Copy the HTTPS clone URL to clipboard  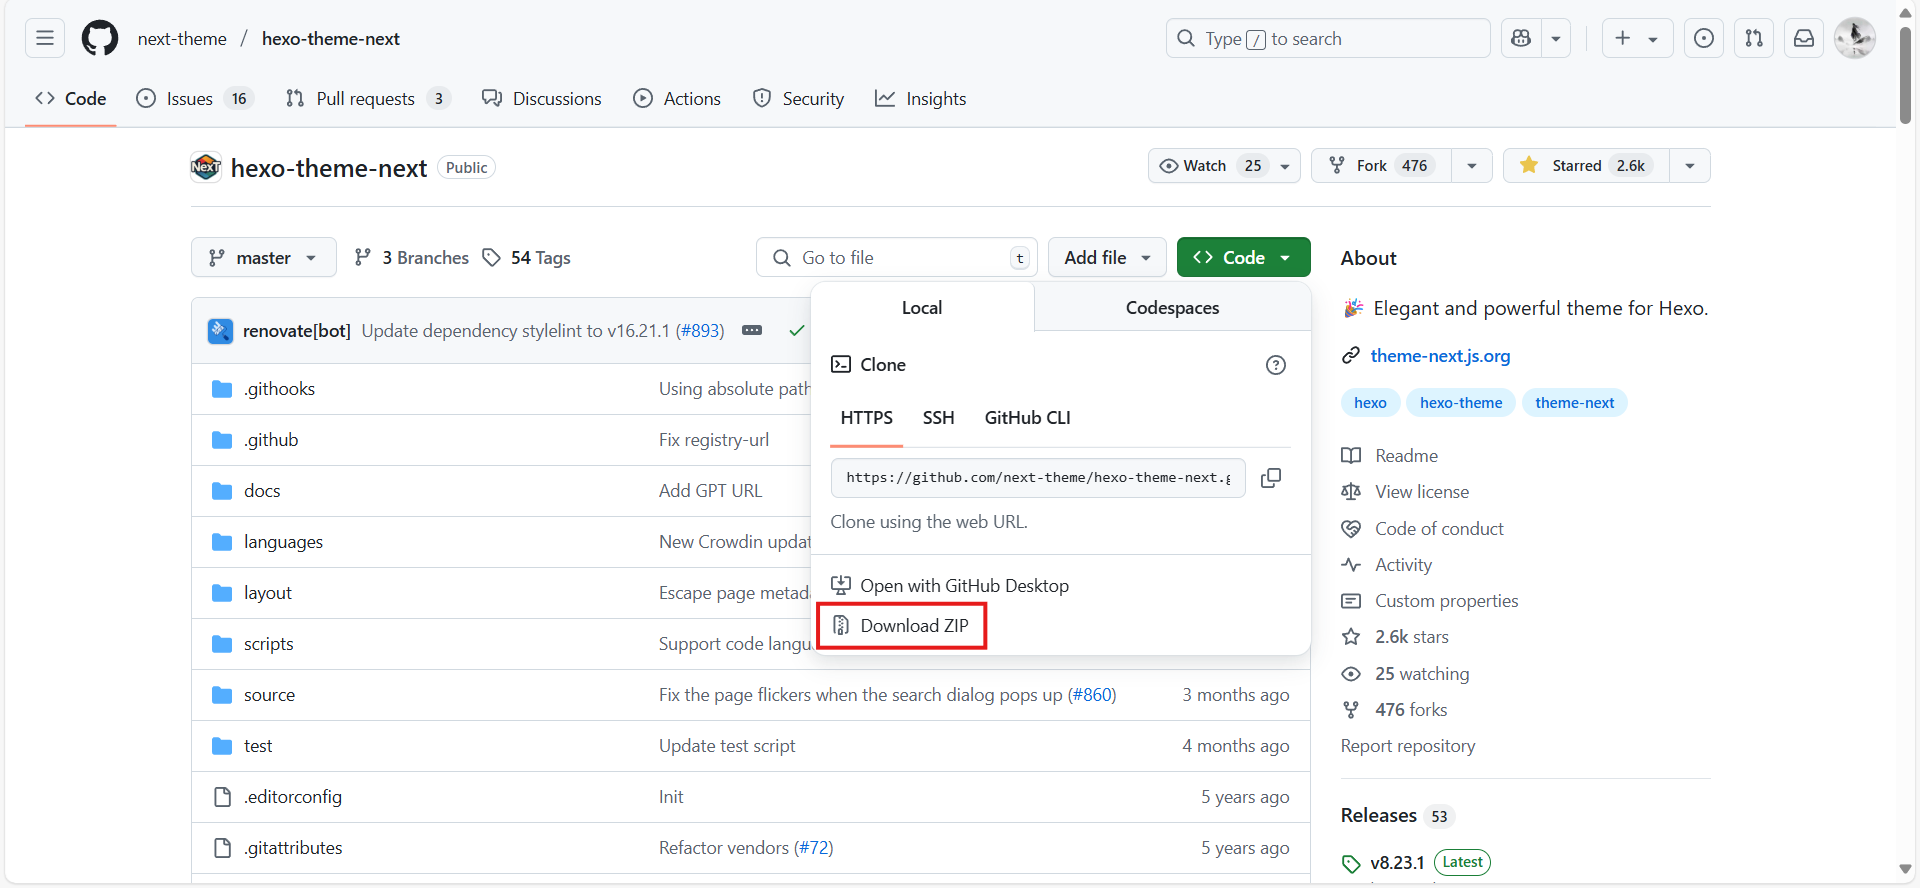click(1271, 478)
